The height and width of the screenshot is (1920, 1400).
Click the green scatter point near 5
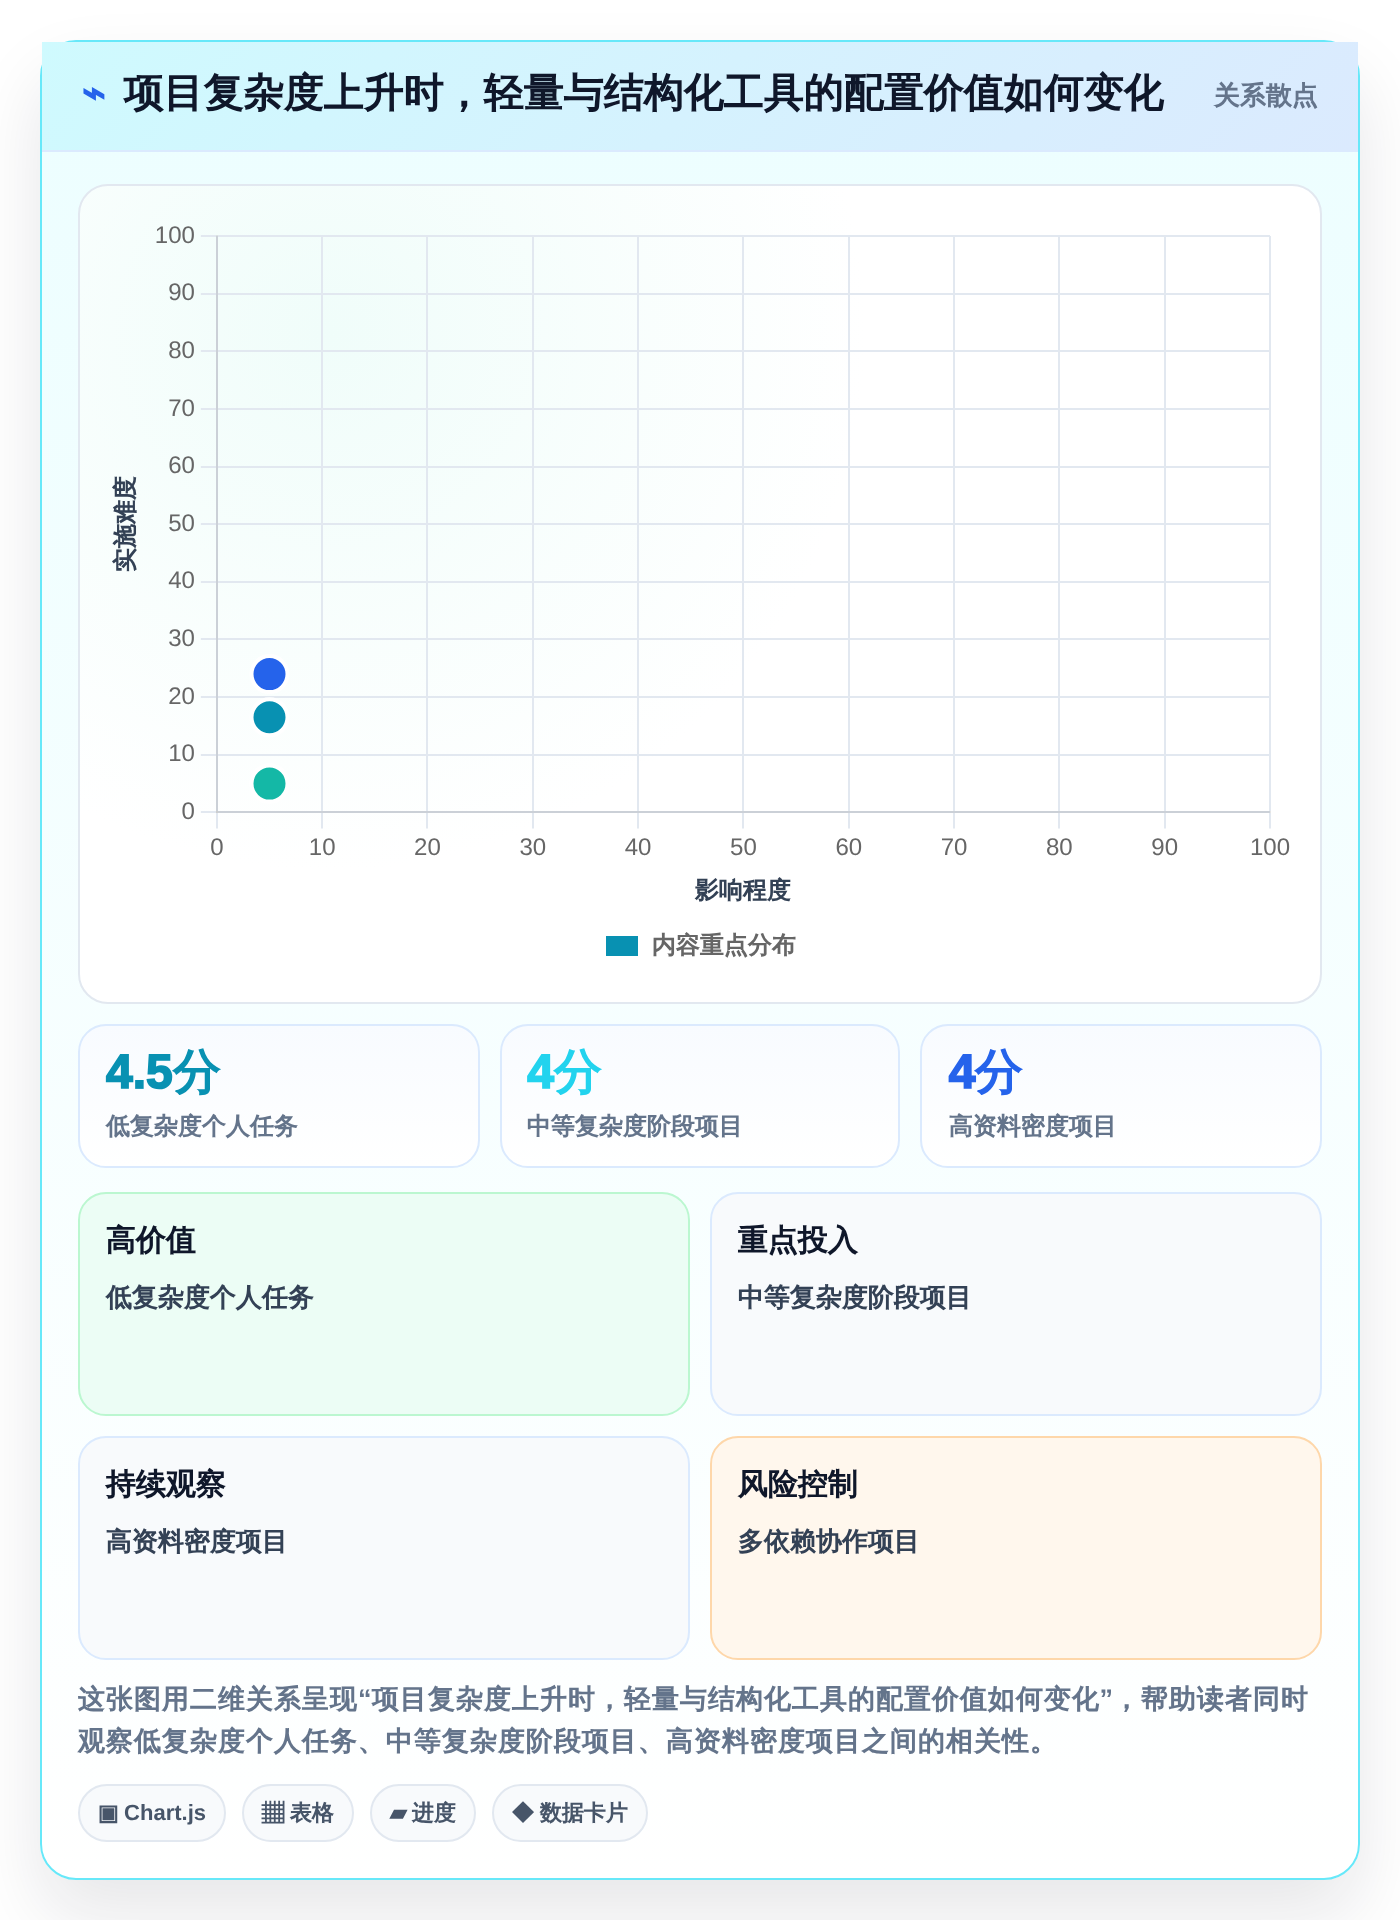pyautogui.click(x=269, y=783)
